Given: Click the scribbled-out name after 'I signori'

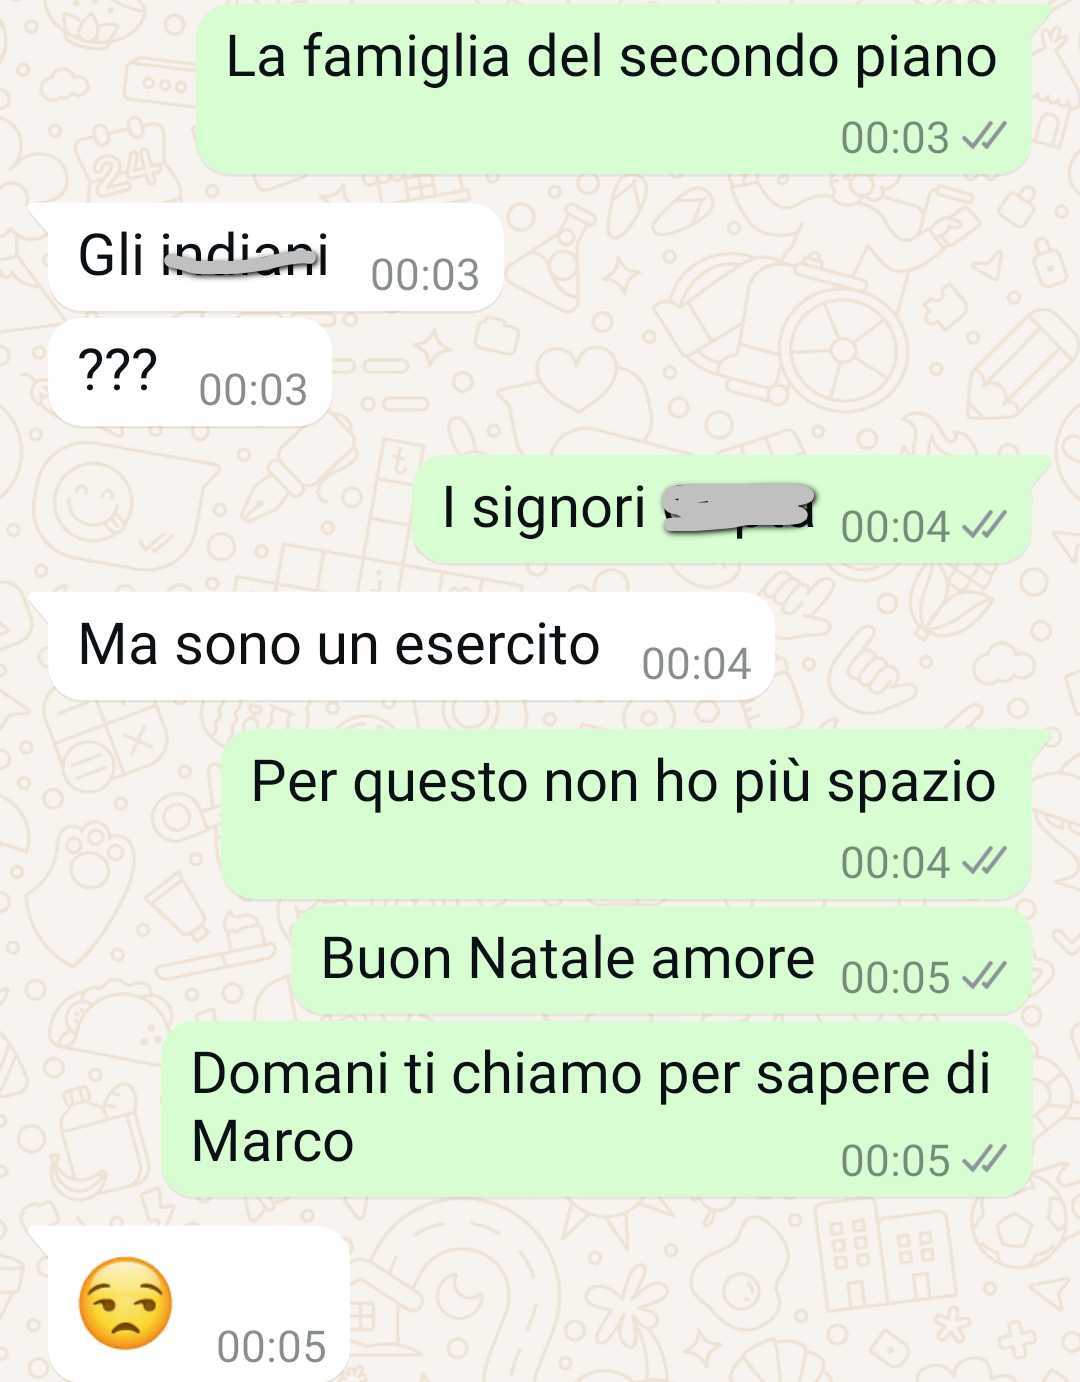Looking at the screenshot, I should pyautogui.click(x=740, y=505).
